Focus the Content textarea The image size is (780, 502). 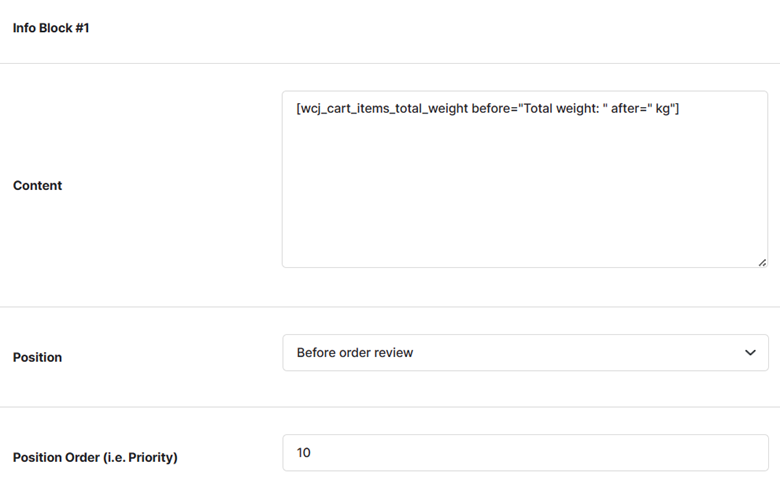point(525,179)
